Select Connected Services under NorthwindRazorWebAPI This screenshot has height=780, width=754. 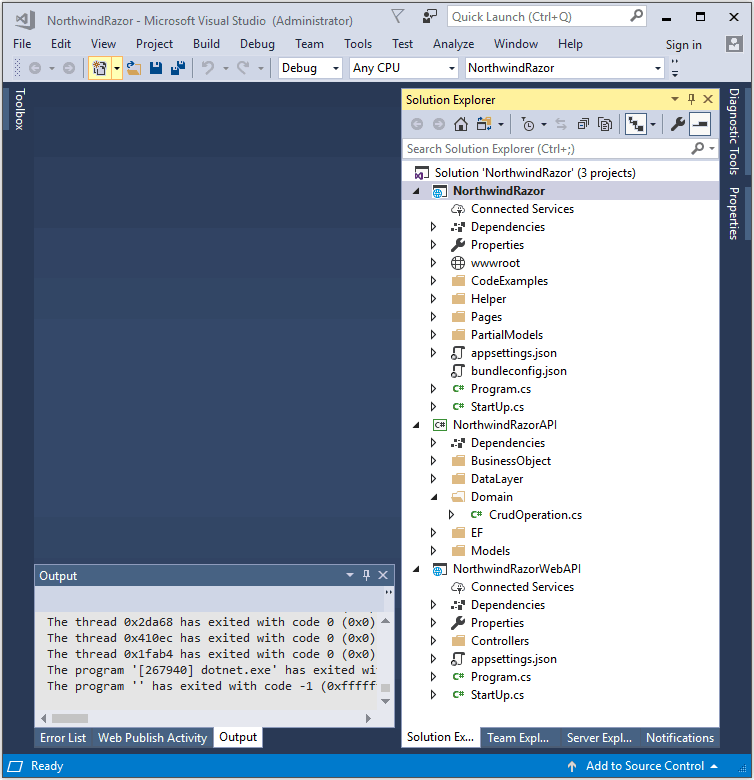522,587
